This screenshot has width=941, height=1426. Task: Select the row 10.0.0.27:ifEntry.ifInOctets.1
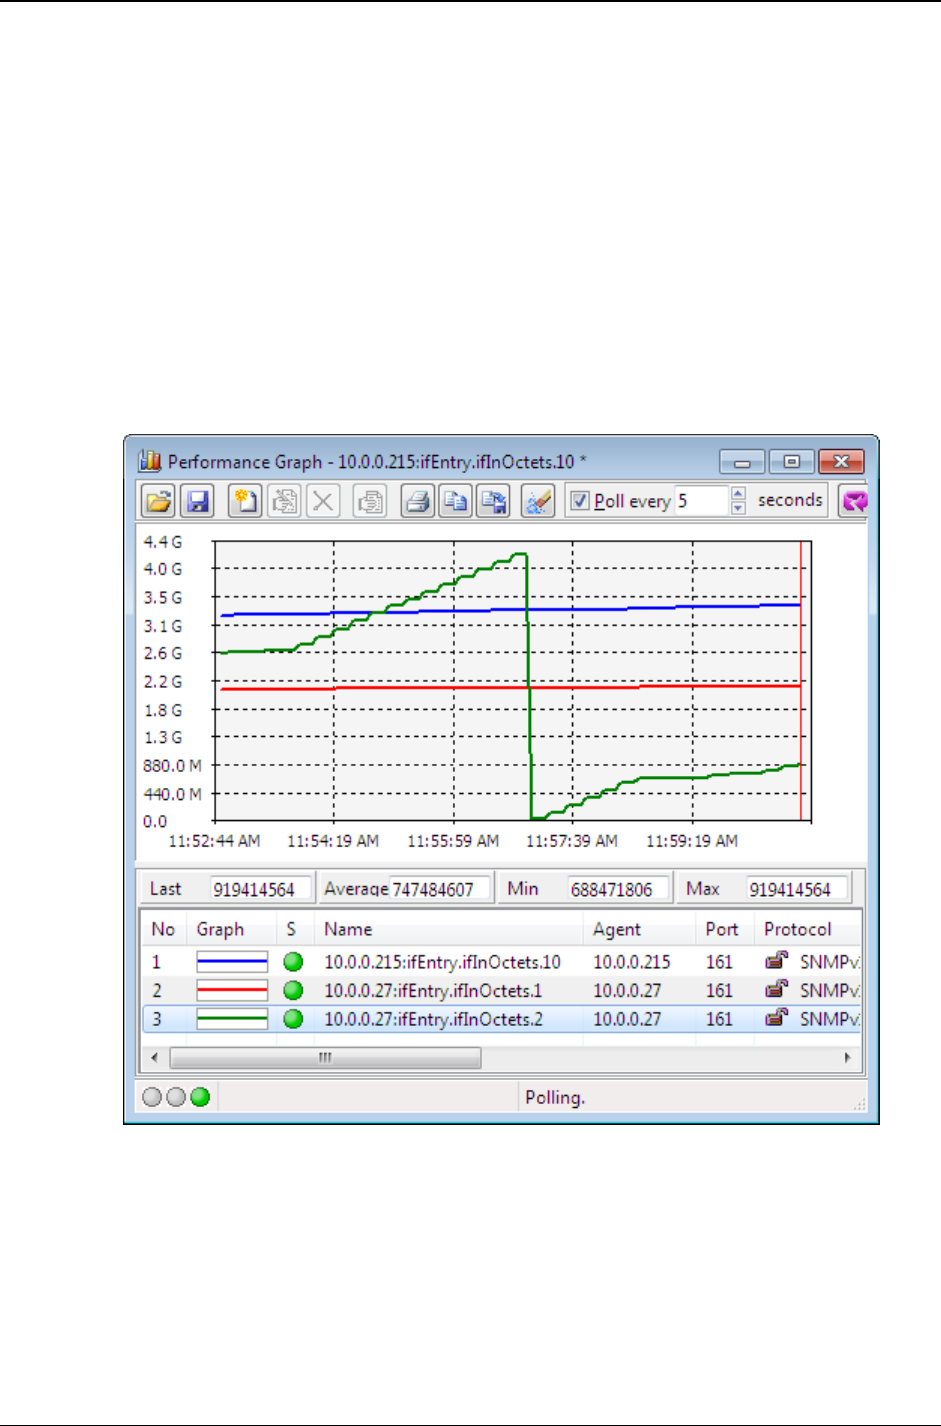(x=501, y=991)
